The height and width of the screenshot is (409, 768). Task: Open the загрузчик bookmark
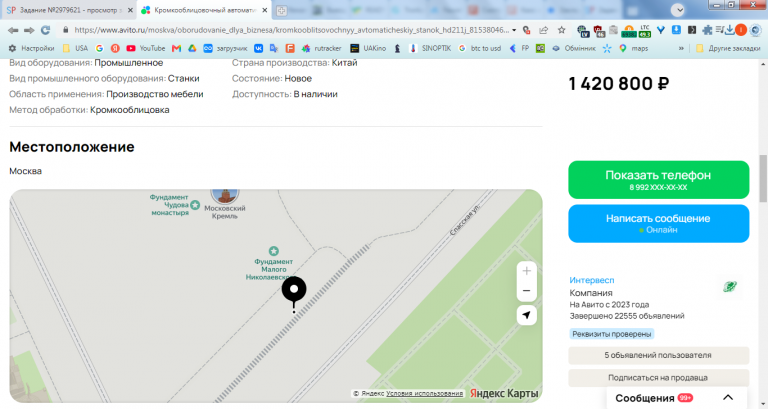pyautogui.click(x=225, y=48)
